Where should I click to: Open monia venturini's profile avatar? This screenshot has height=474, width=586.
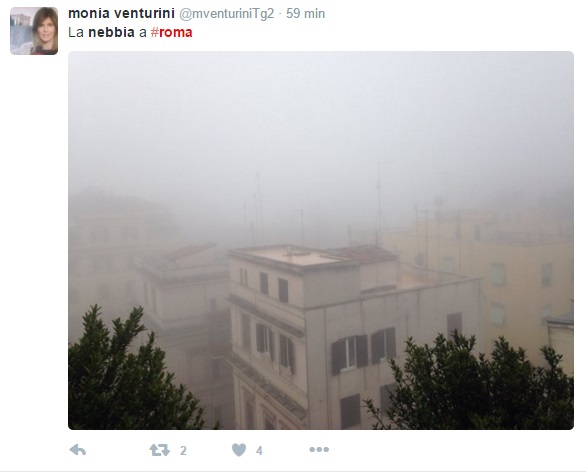click(x=34, y=31)
